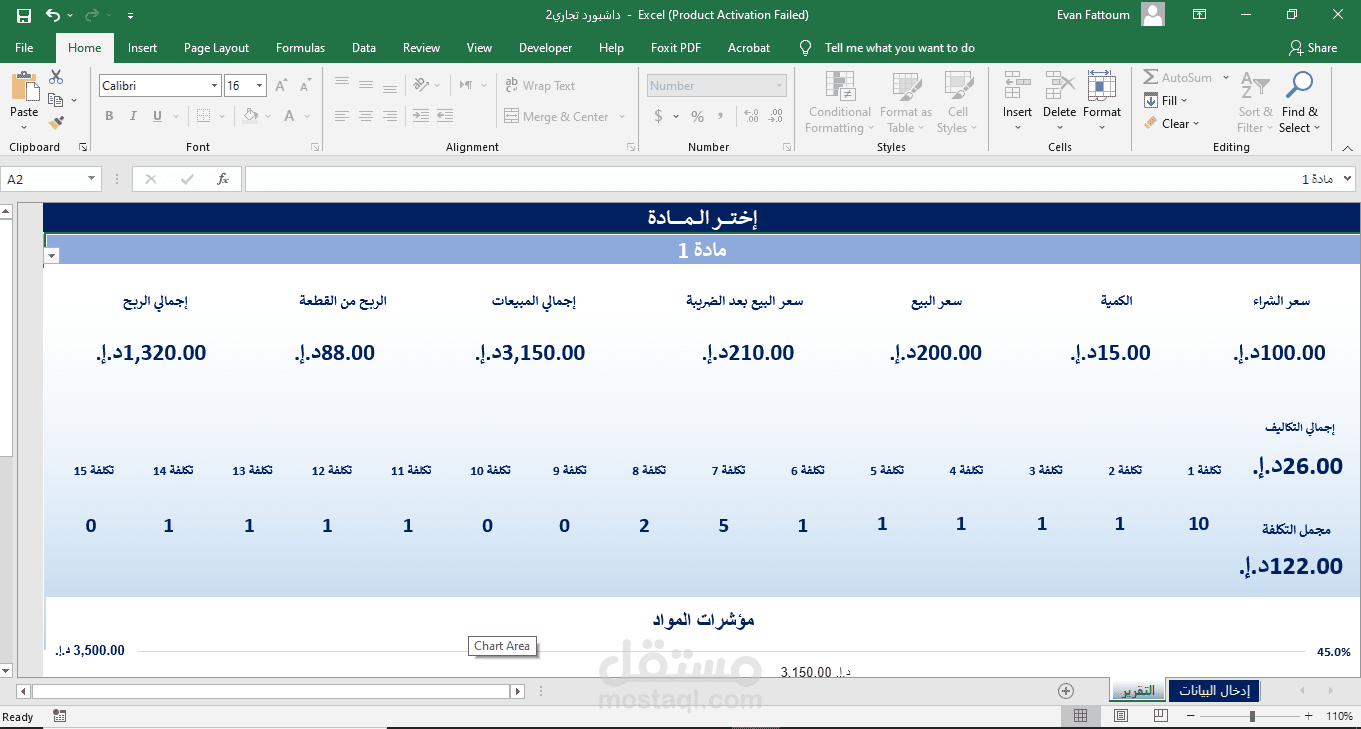
Task: Click Tell me what you want to do
Action: [899, 48]
